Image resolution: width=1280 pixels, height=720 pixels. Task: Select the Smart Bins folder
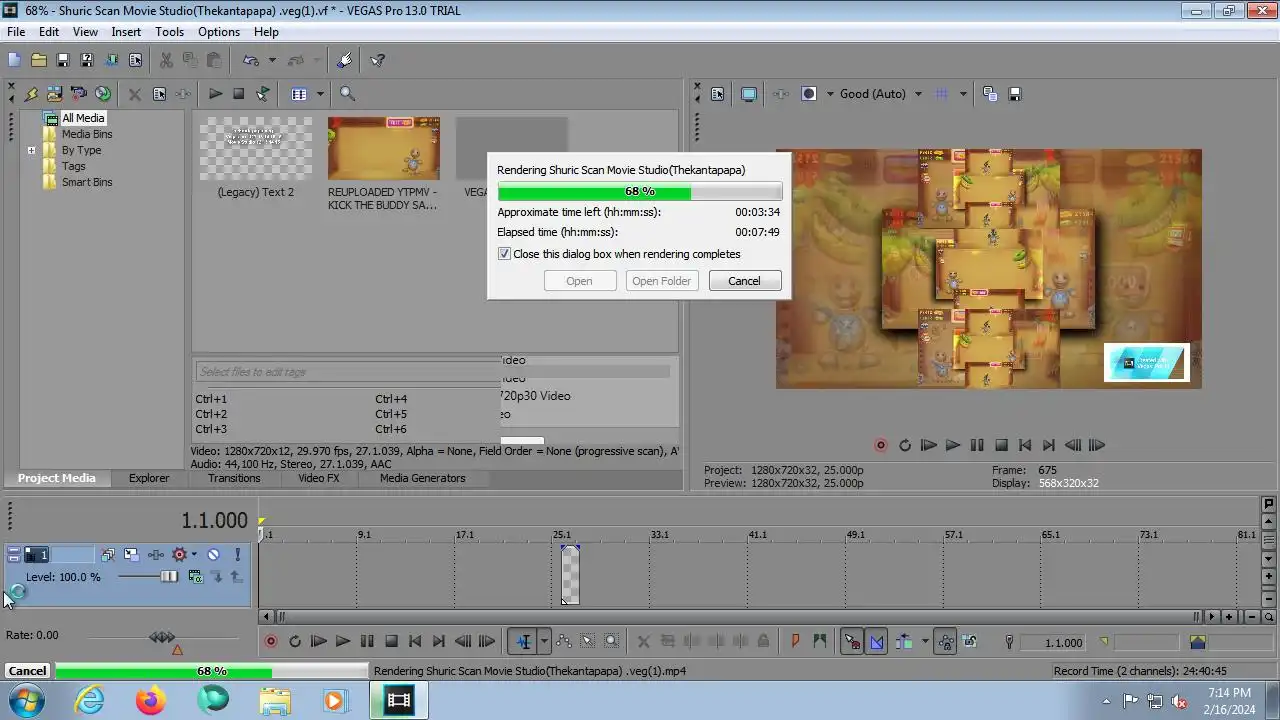87,183
